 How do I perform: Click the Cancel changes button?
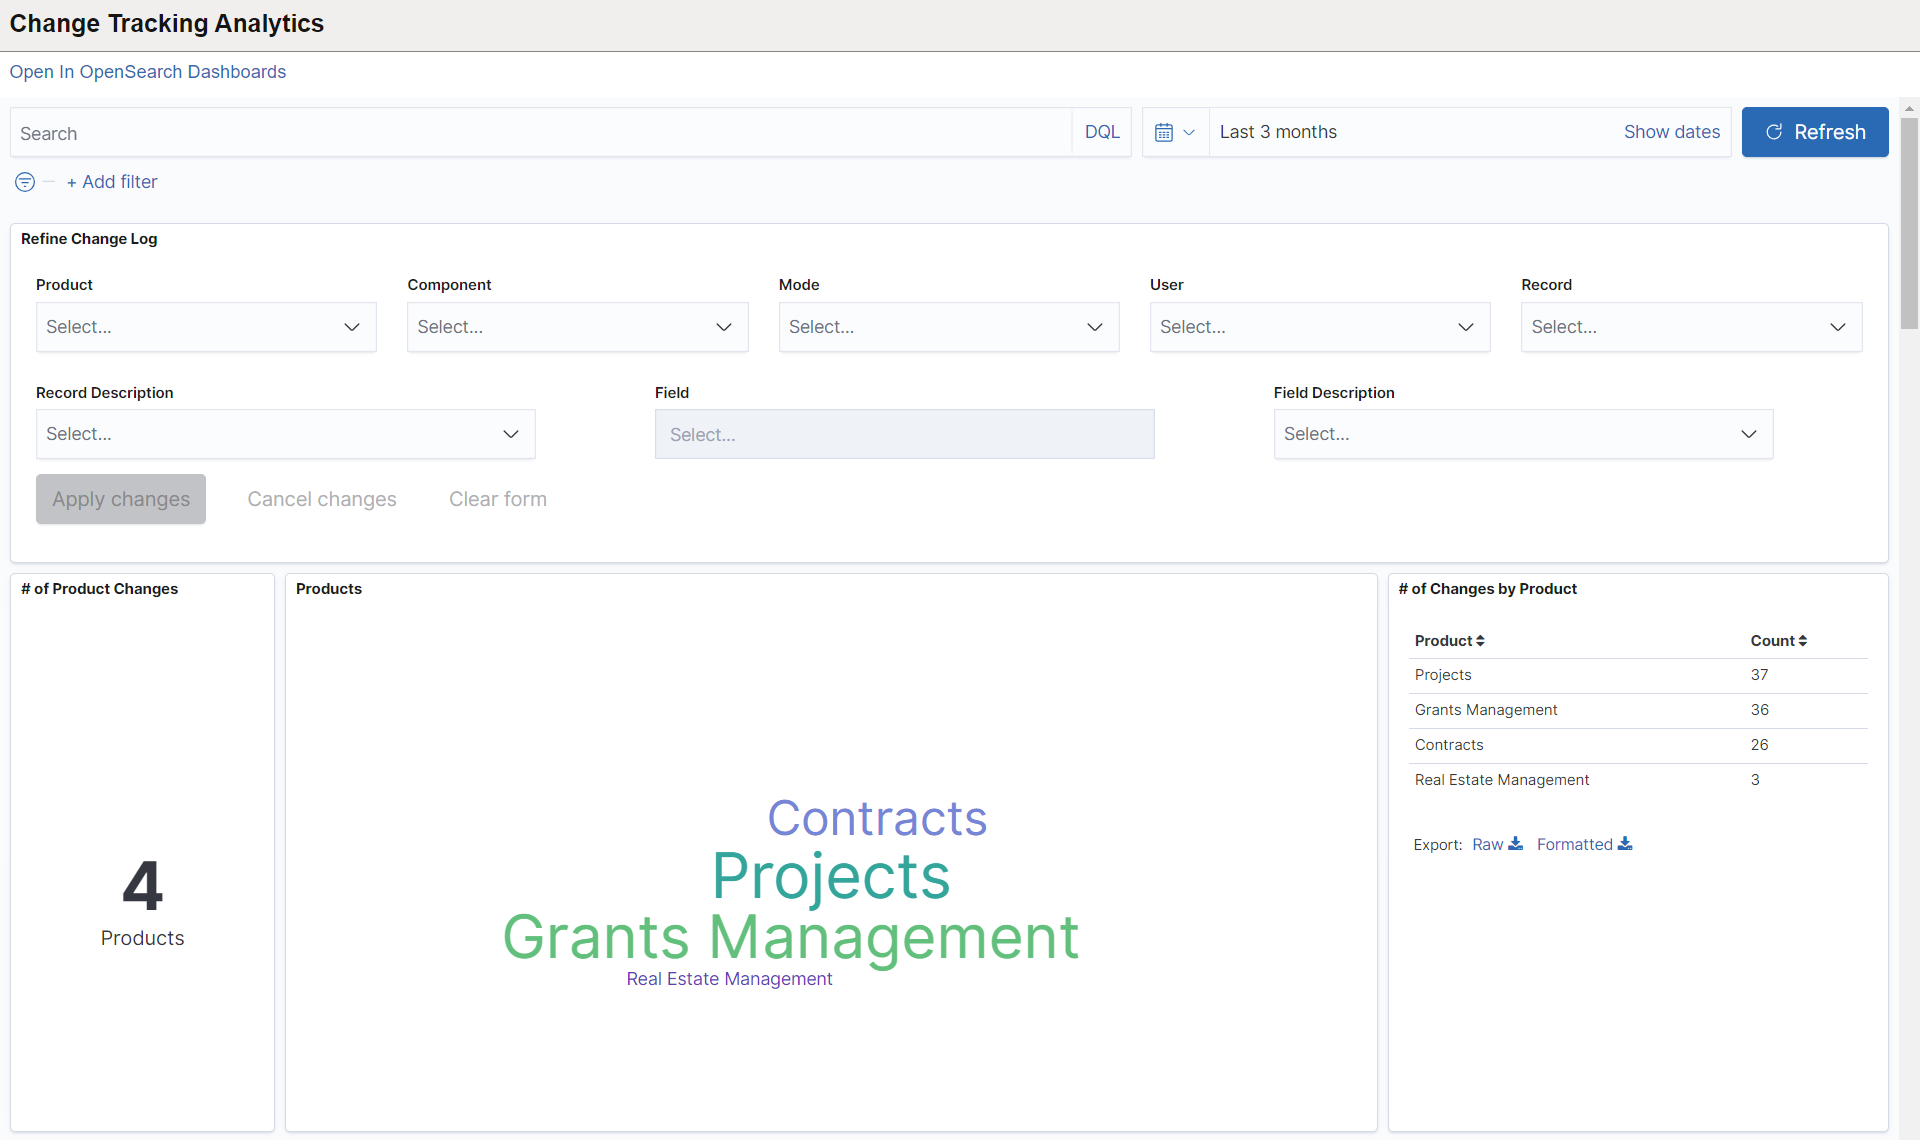(322, 498)
